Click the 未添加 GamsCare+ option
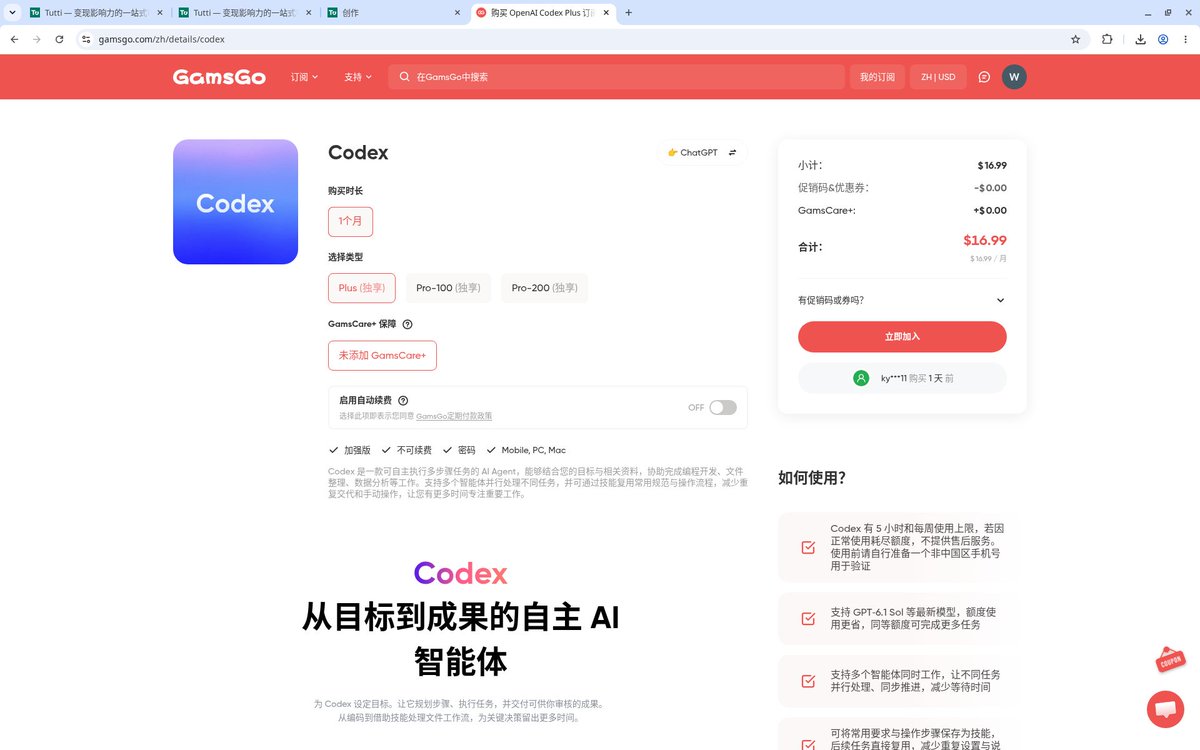The image size is (1200, 750). (x=382, y=355)
